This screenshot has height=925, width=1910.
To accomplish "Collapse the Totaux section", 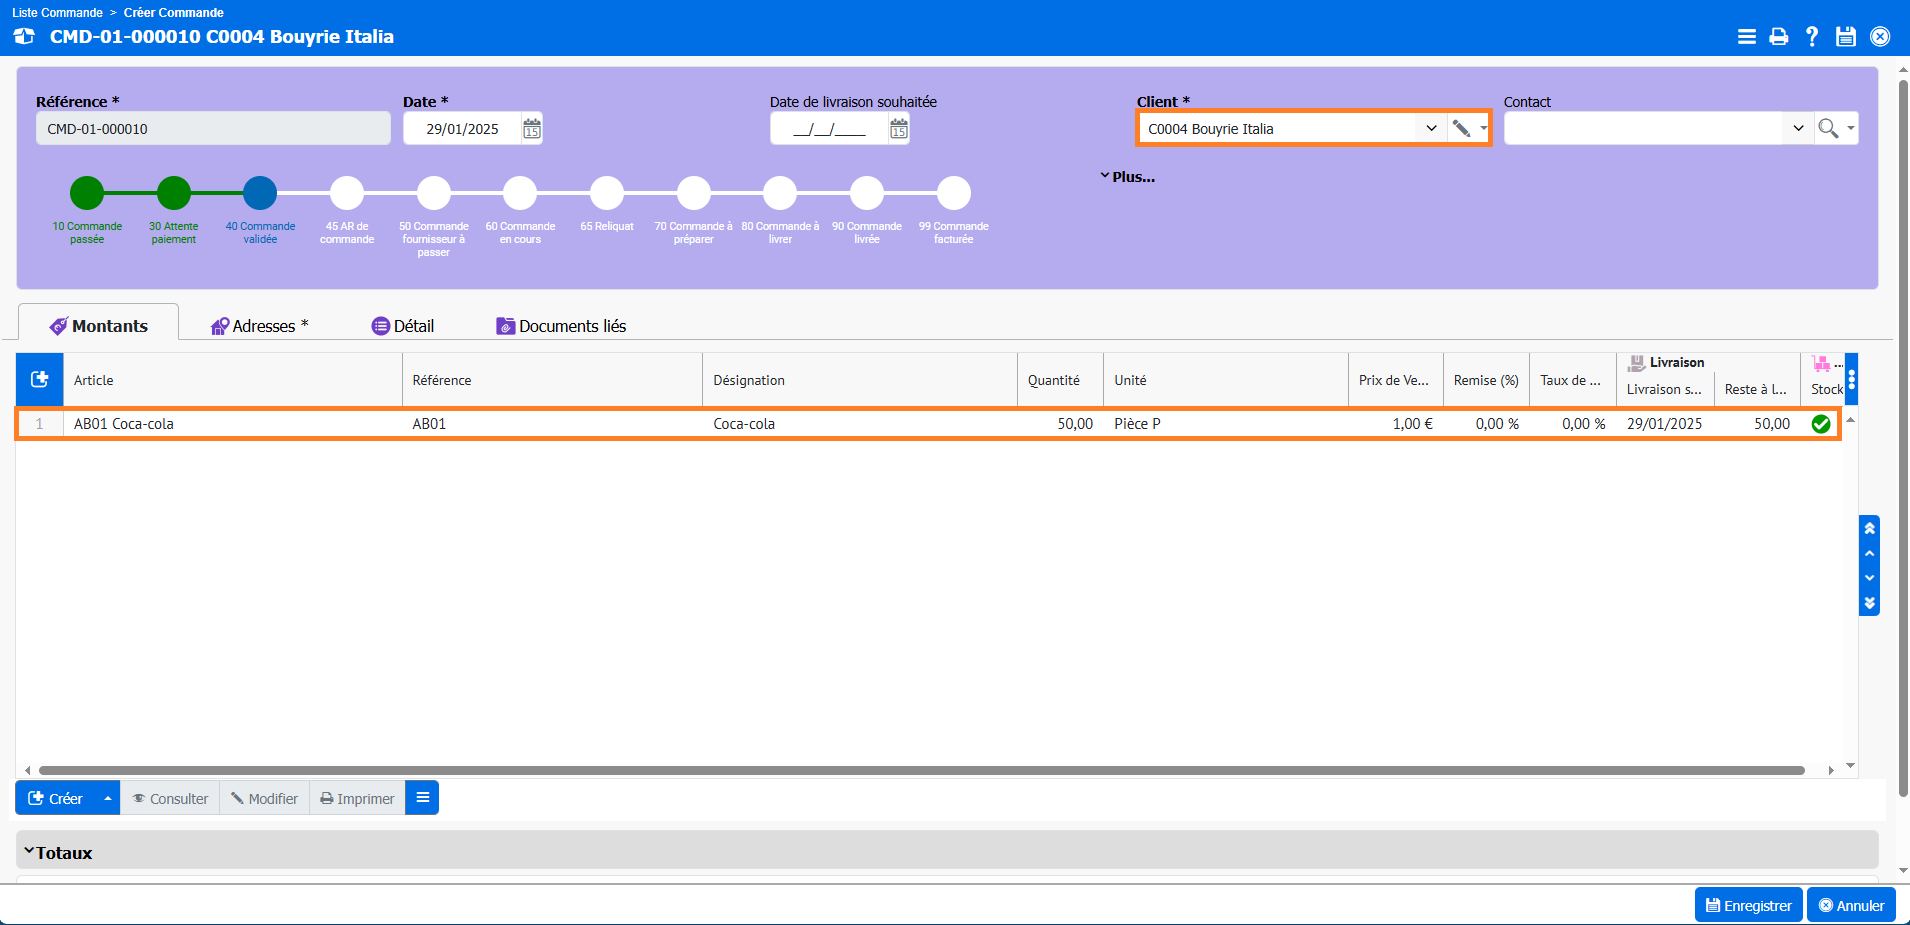I will point(58,853).
